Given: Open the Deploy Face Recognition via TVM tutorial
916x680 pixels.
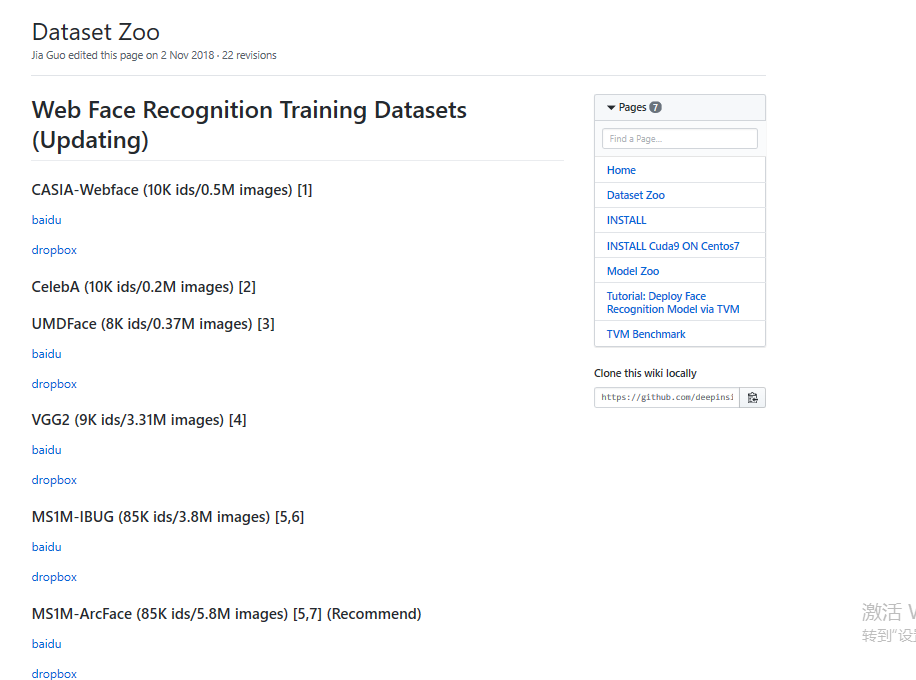Looking at the screenshot, I should click(x=672, y=303).
